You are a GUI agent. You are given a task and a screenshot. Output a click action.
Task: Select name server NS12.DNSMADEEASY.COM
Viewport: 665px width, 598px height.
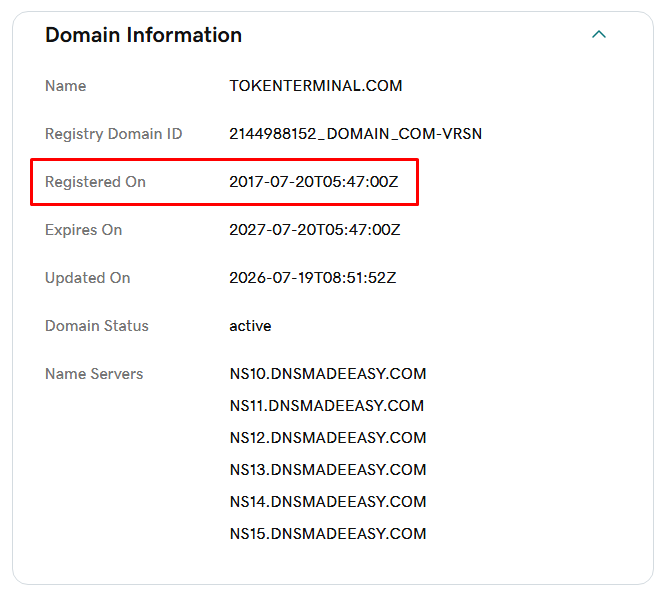point(328,438)
